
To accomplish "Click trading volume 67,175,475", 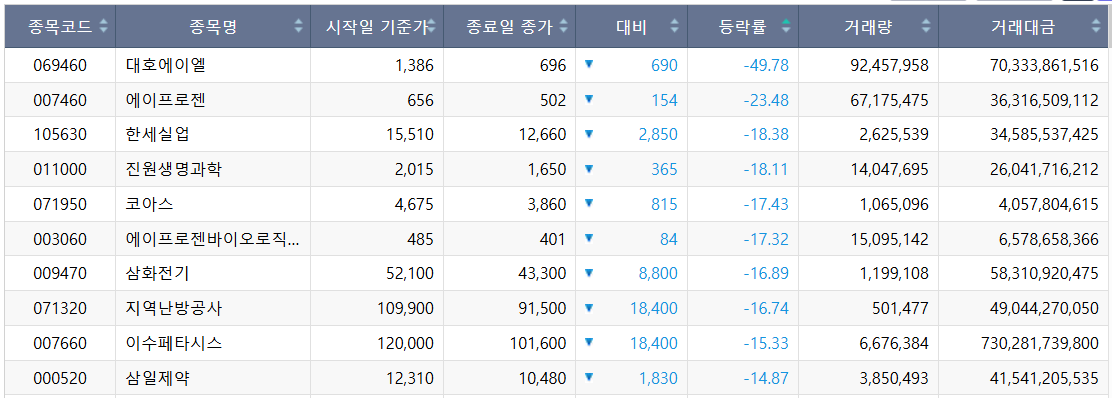I will pos(889,101).
